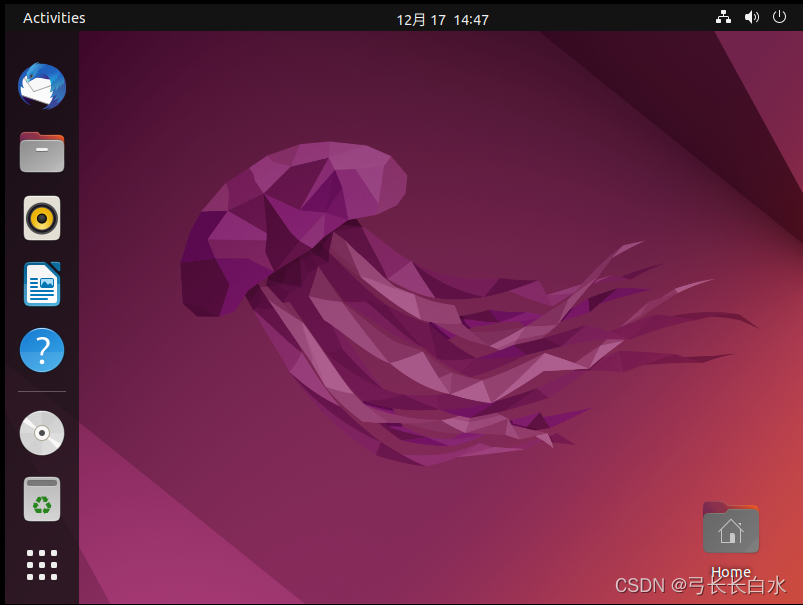
Task: Open the Activities overview
Action: pos(54,18)
